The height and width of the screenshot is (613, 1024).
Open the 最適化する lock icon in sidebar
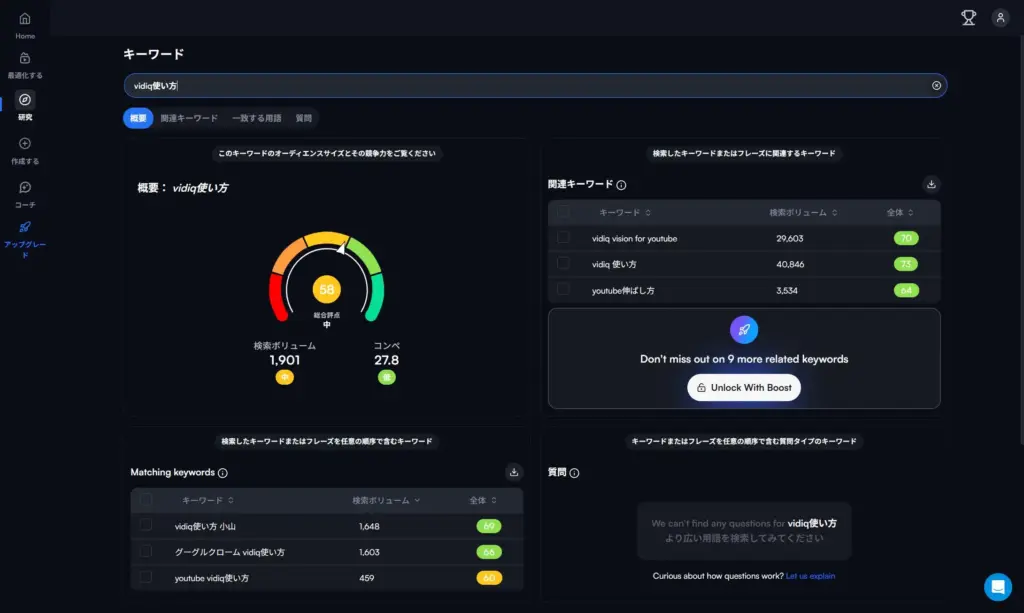tap(25, 59)
